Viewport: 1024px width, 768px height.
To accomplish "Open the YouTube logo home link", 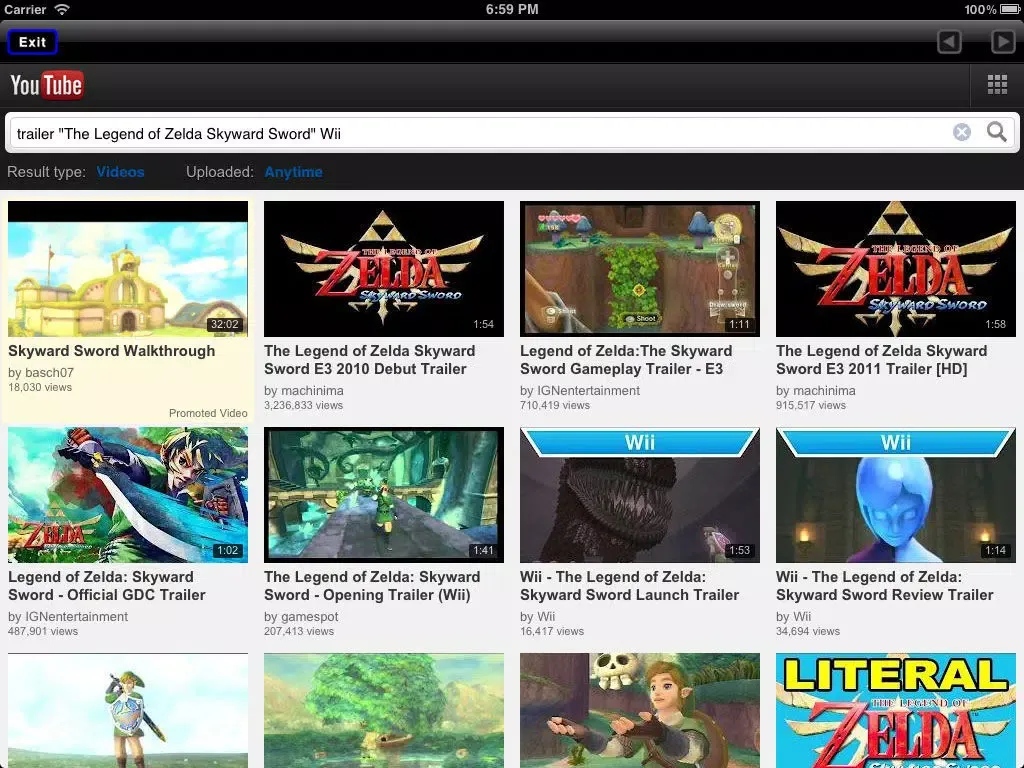I will pos(46,85).
